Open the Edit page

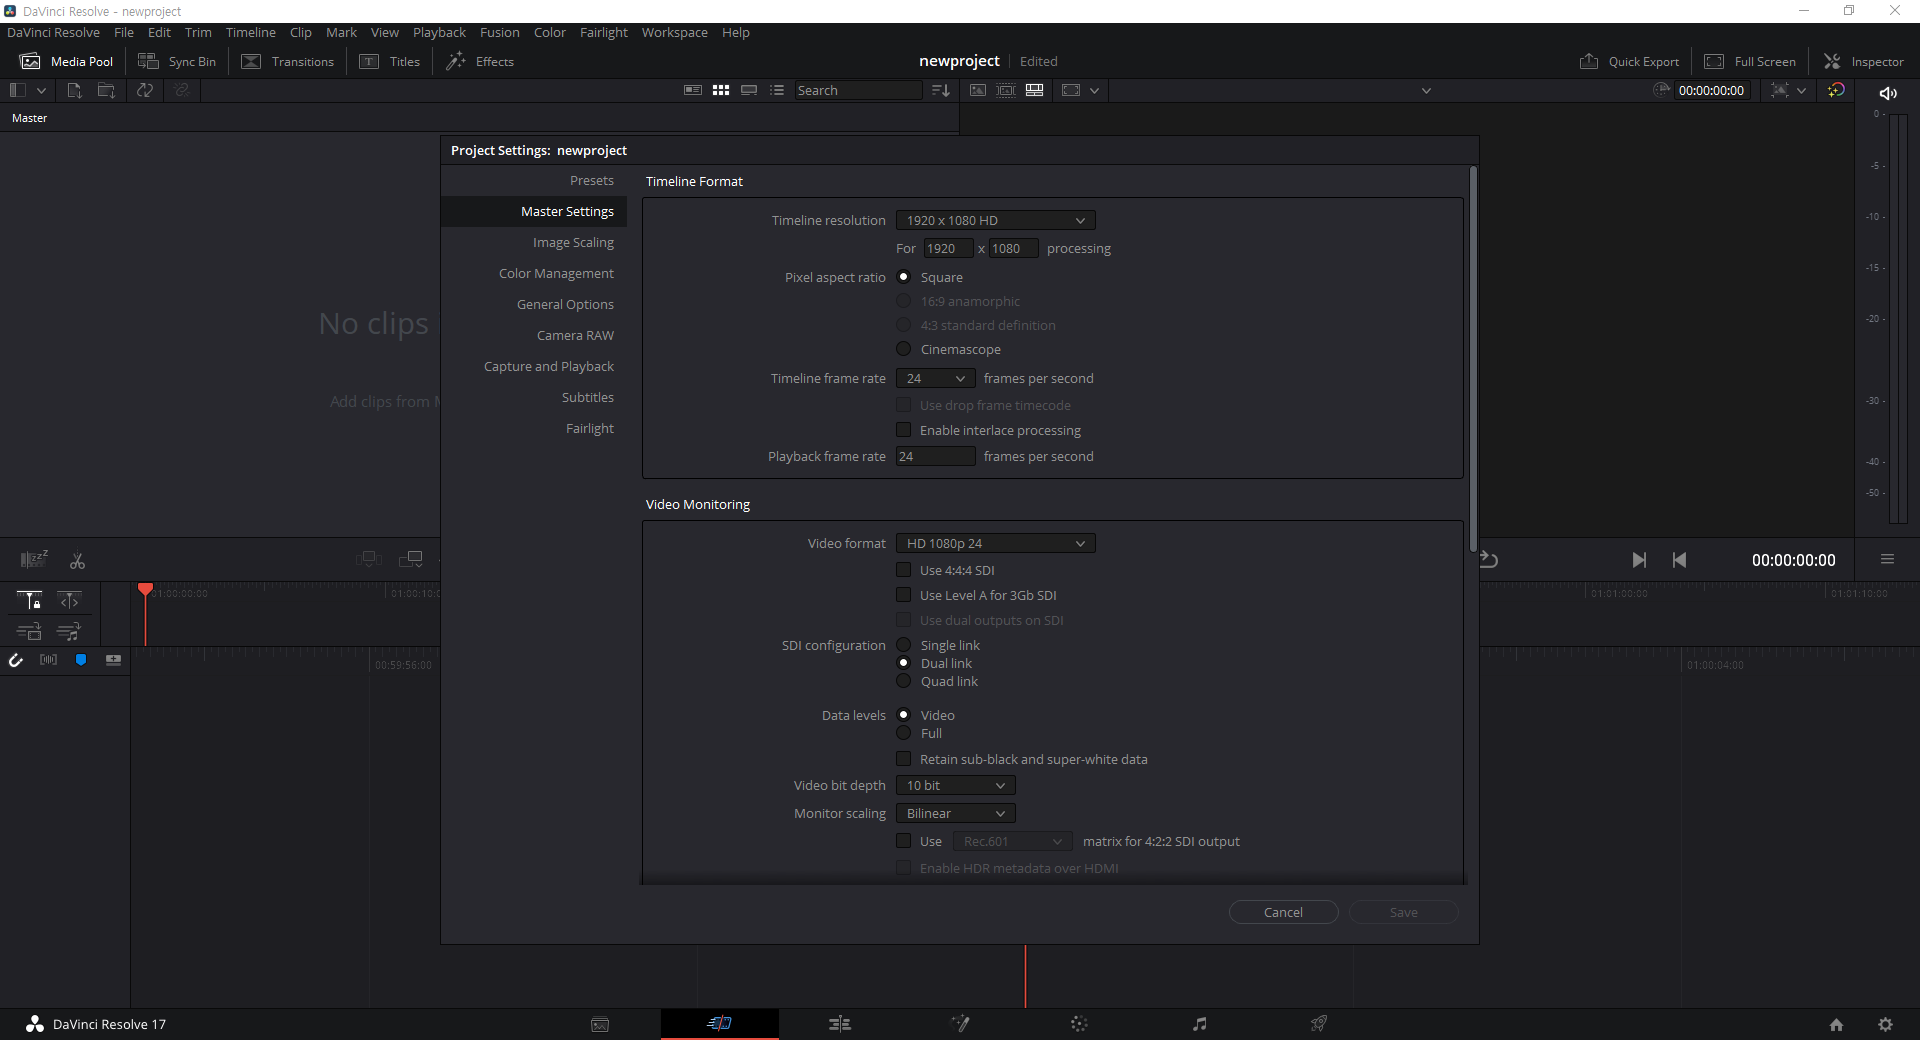tap(840, 1023)
